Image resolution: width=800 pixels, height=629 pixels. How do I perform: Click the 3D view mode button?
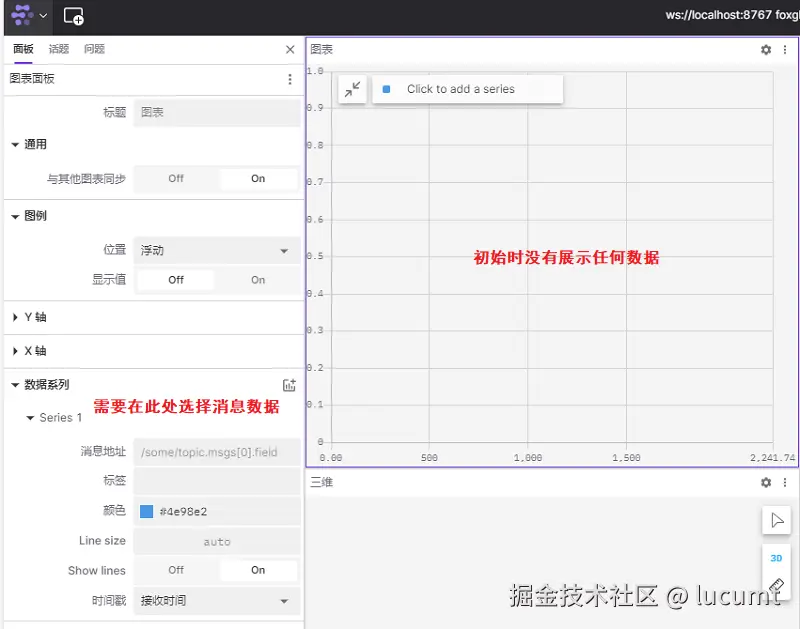[776, 558]
